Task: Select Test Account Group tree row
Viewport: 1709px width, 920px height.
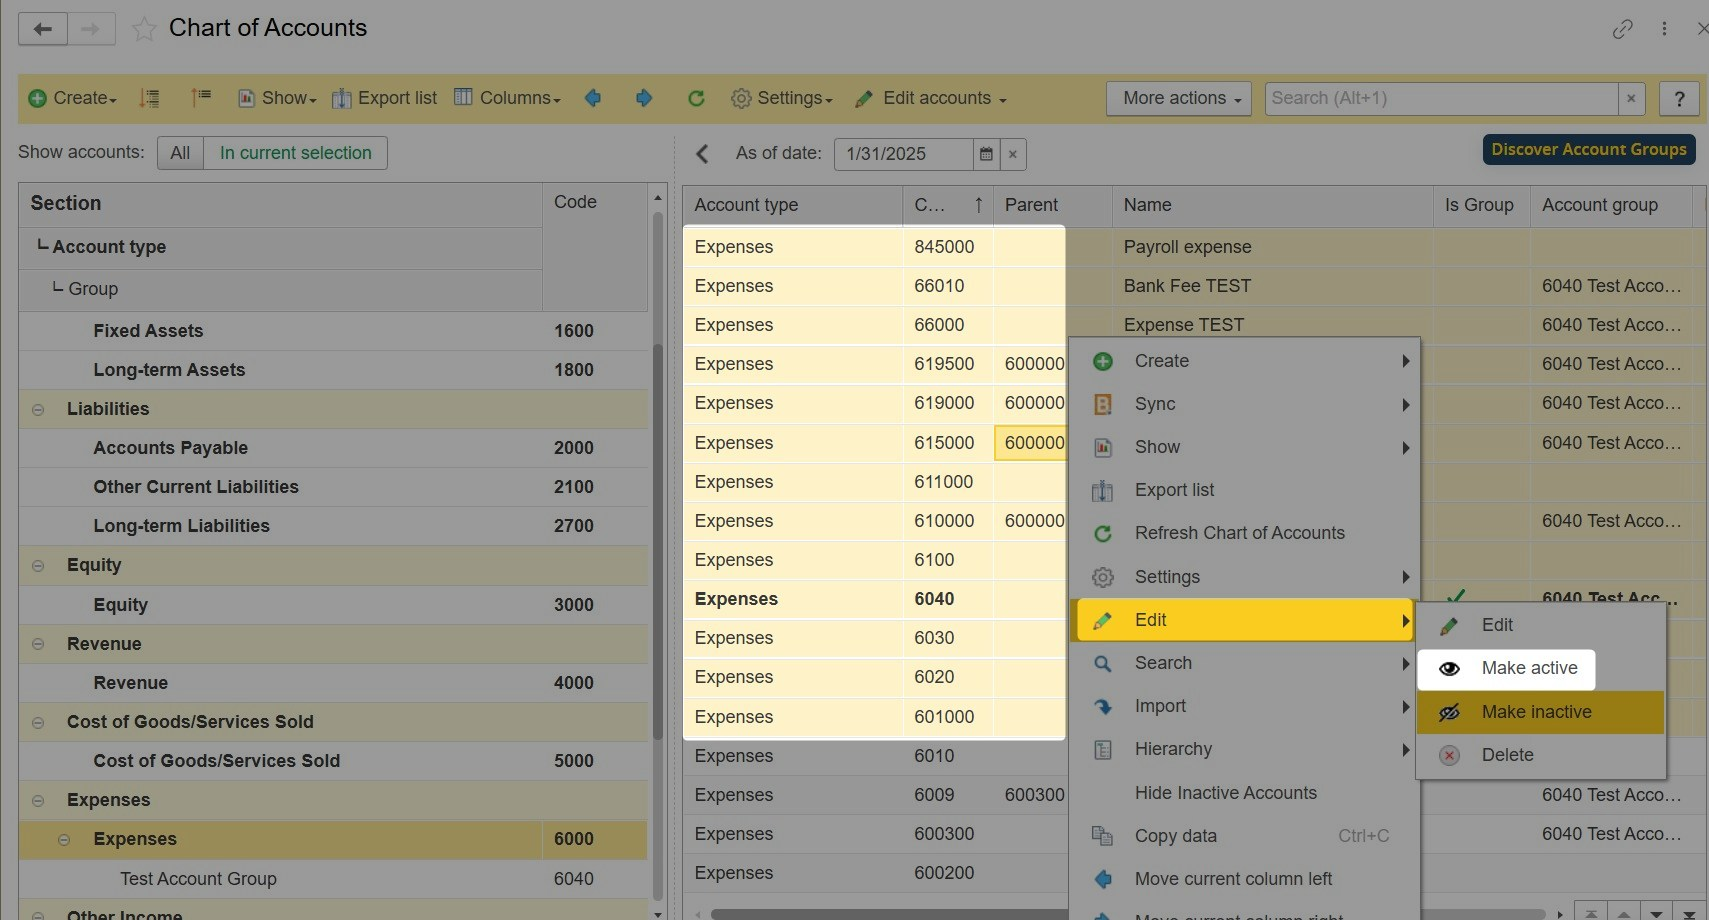Action: [333, 879]
